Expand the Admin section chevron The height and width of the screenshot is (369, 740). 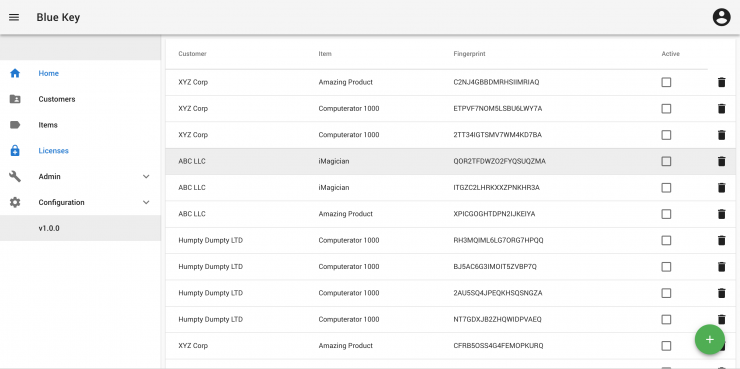[x=146, y=176]
